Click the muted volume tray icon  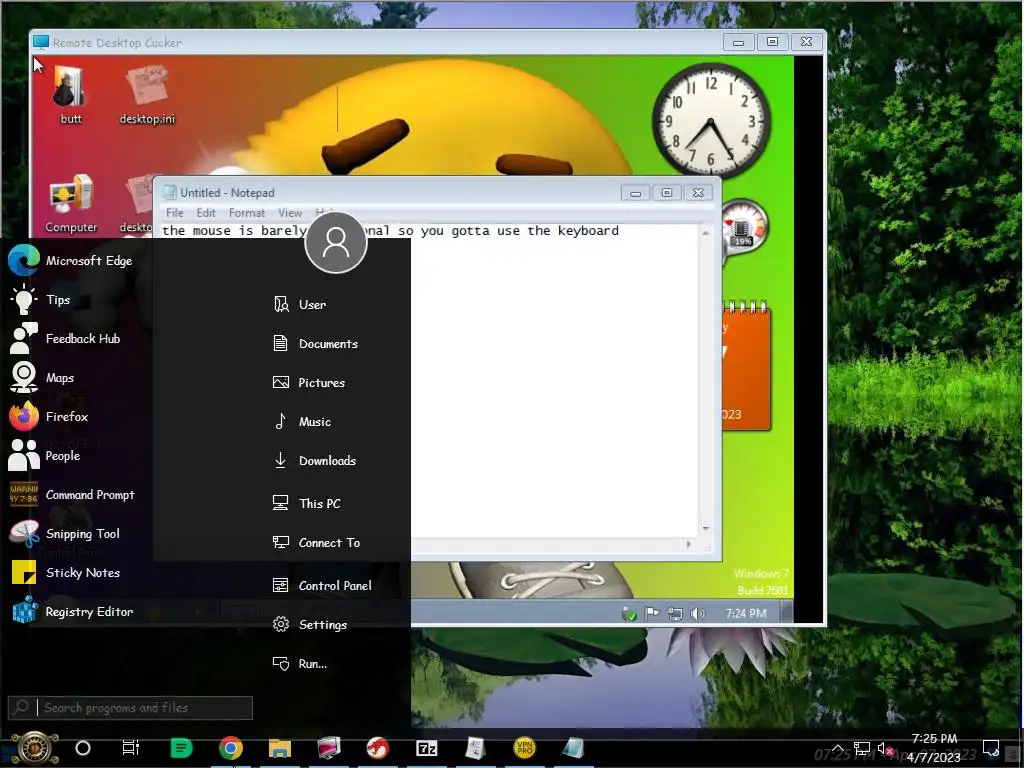coord(886,749)
